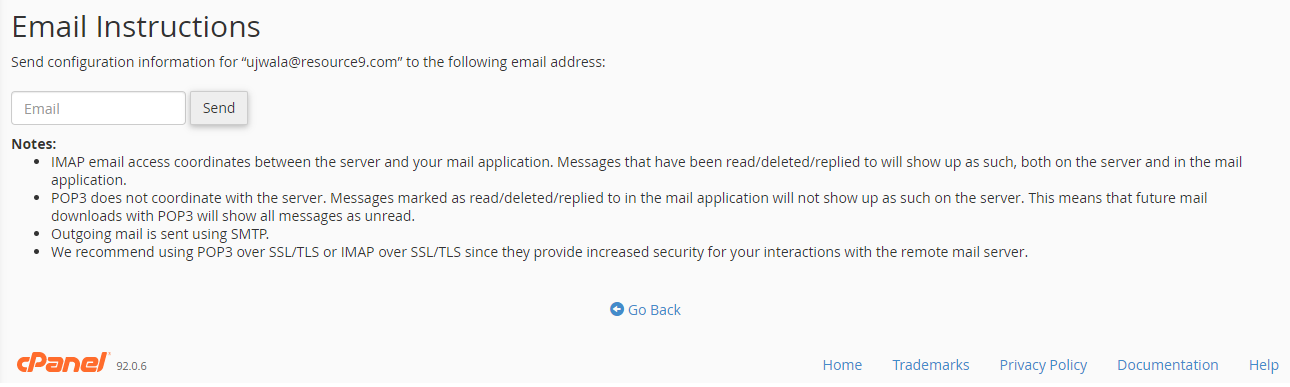Viewport: 1290px width, 387px height.
Task: Open the Privacy Policy link
Action: [1043, 365]
